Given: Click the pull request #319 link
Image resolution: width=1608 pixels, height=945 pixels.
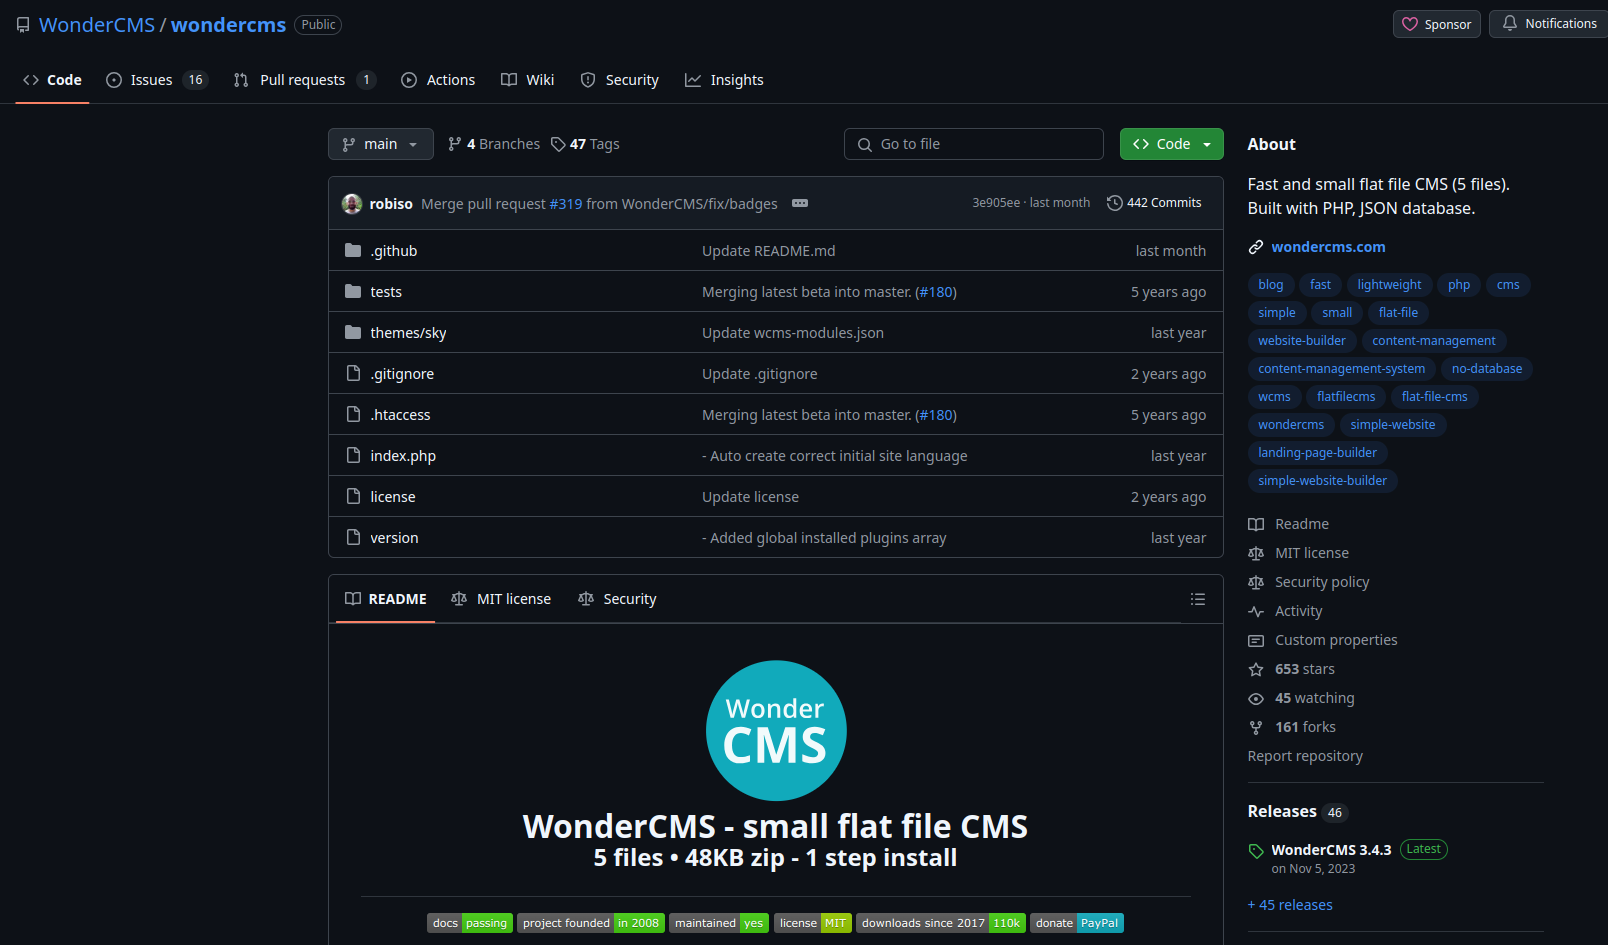Looking at the screenshot, I should (x=566, y=204).
